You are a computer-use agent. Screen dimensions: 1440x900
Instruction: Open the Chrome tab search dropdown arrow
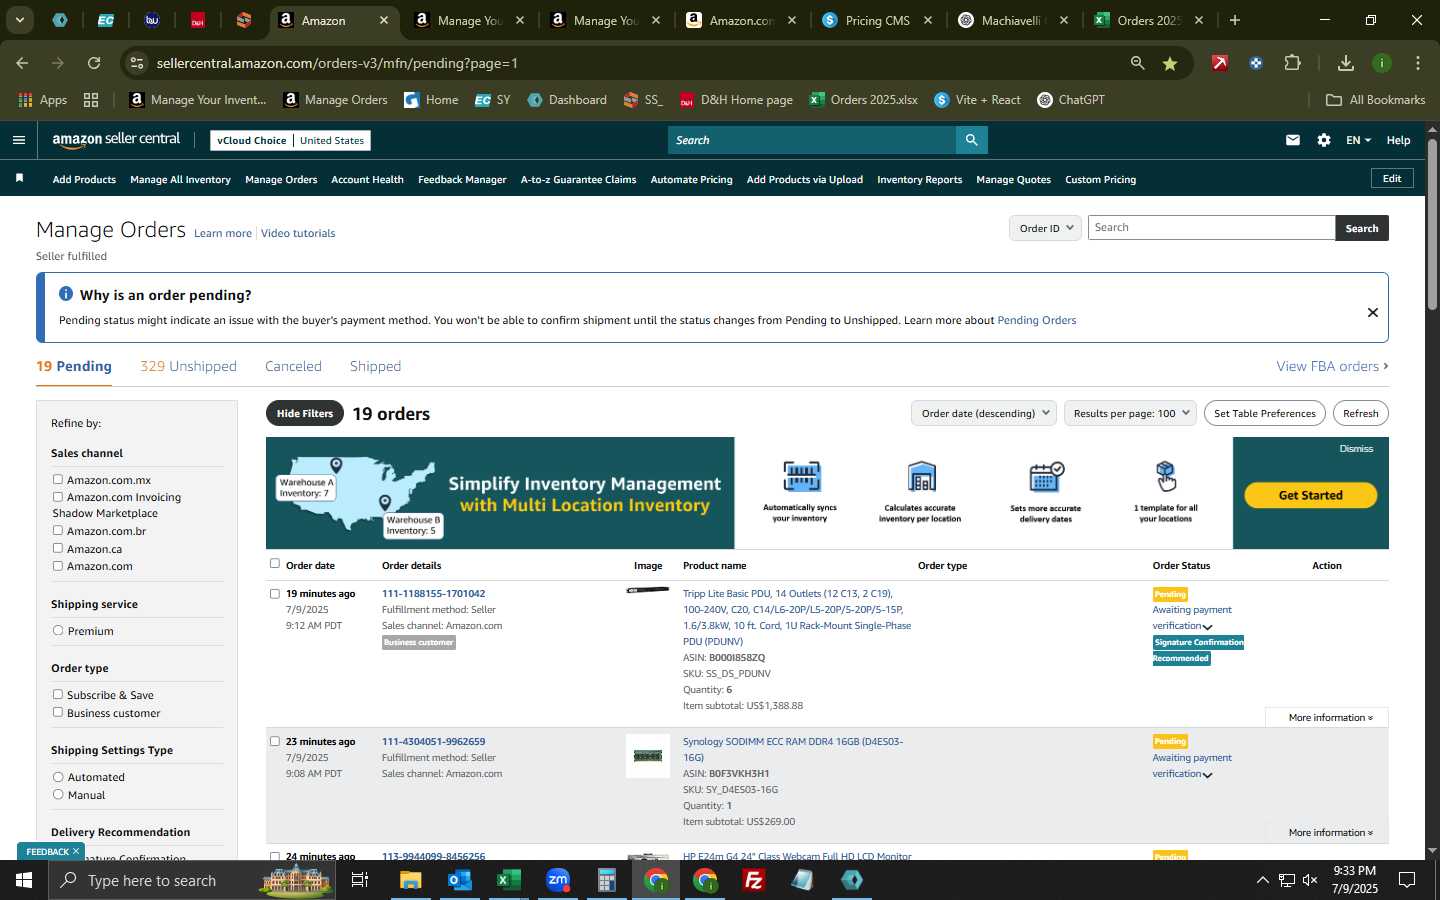pos(19,20)
